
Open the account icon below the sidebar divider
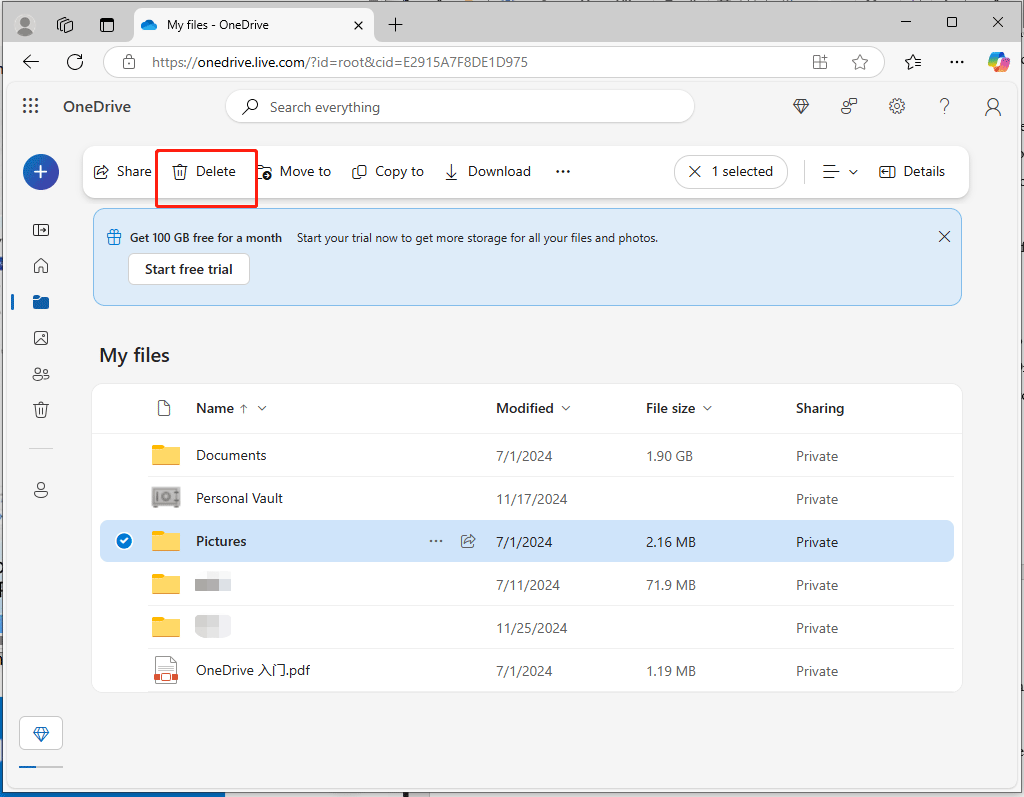point(41,490)
